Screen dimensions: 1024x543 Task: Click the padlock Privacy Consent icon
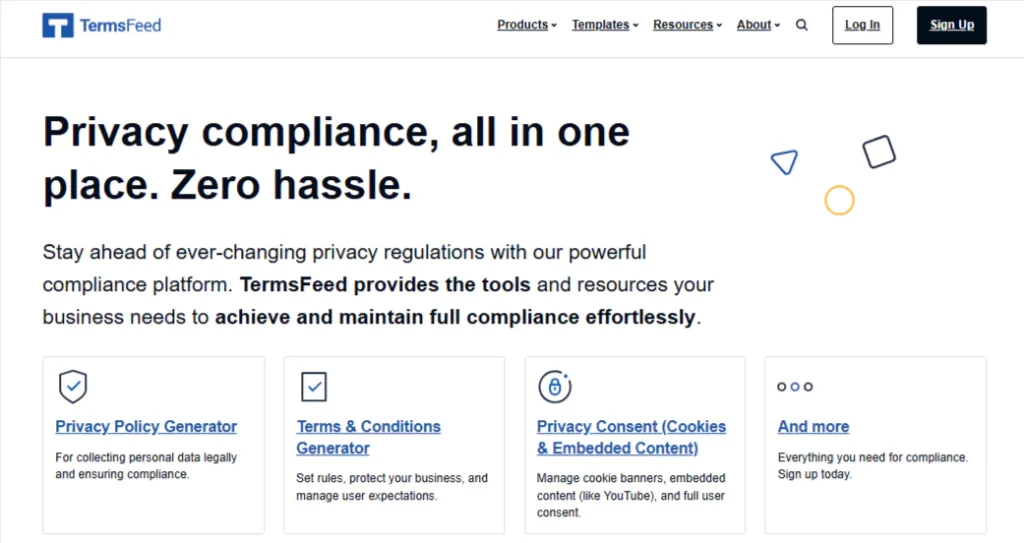click(554, 386)
